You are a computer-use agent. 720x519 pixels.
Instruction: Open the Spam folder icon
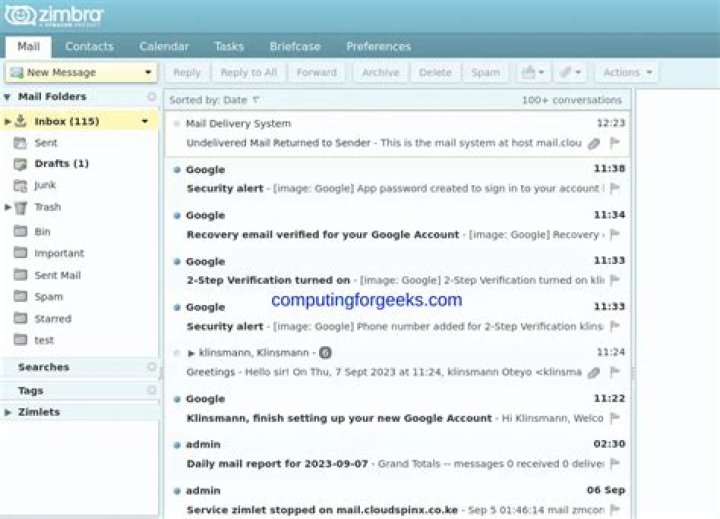[x=20, y=296]
